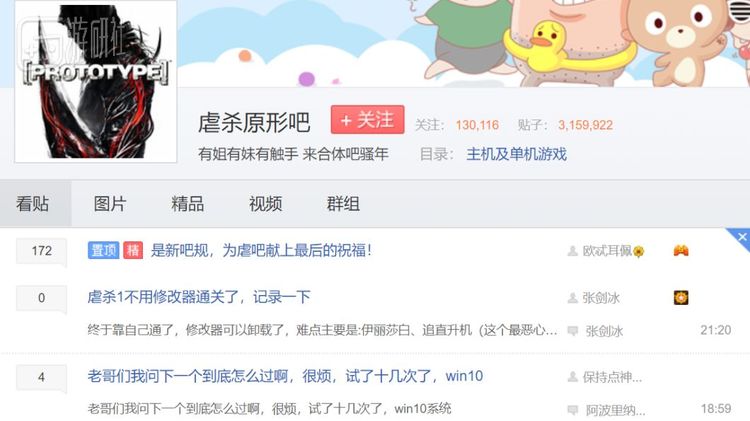The width and height of the screenshot is (750, 421).
Task: Click the orange medal icon beside 欧忒耳佩
Action: [681, 250]
